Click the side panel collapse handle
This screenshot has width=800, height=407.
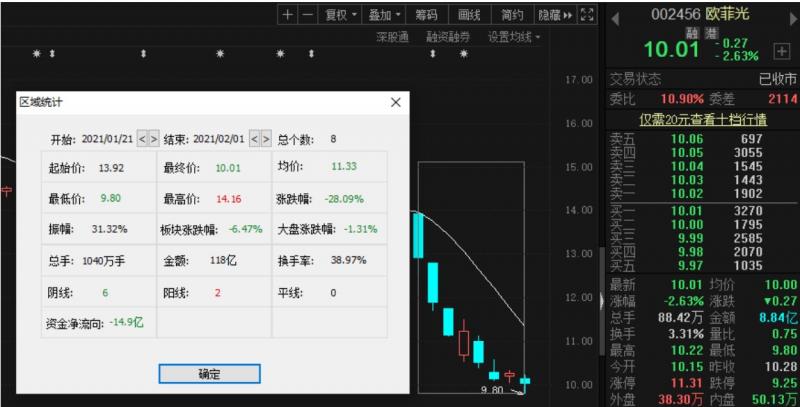click(x=602, y=301)
